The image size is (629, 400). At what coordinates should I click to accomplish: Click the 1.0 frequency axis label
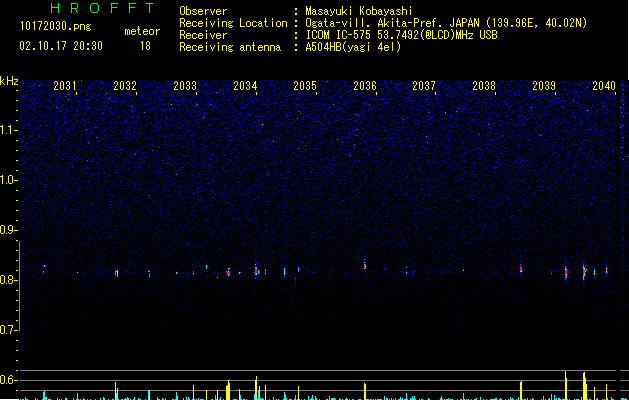9,180
